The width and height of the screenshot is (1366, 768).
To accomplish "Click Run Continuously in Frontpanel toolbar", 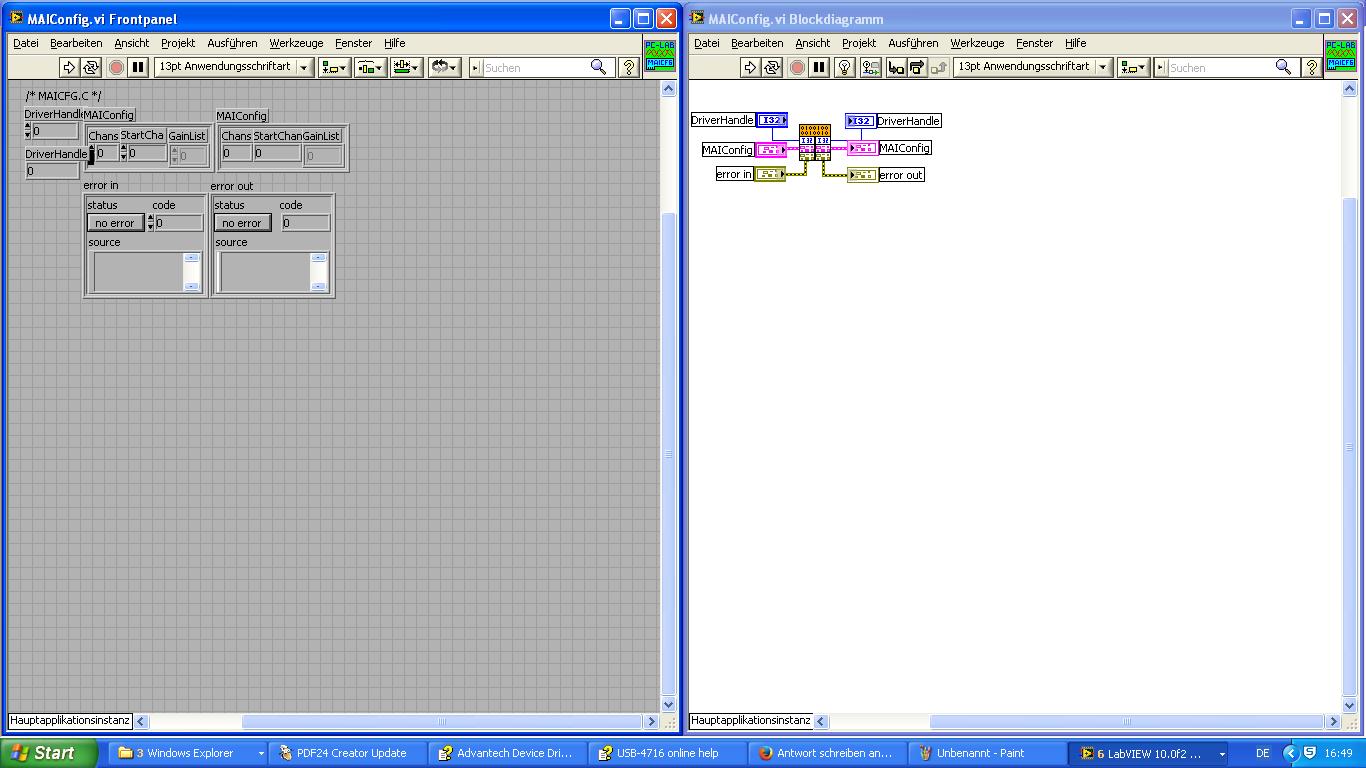I will coord(91,67).
